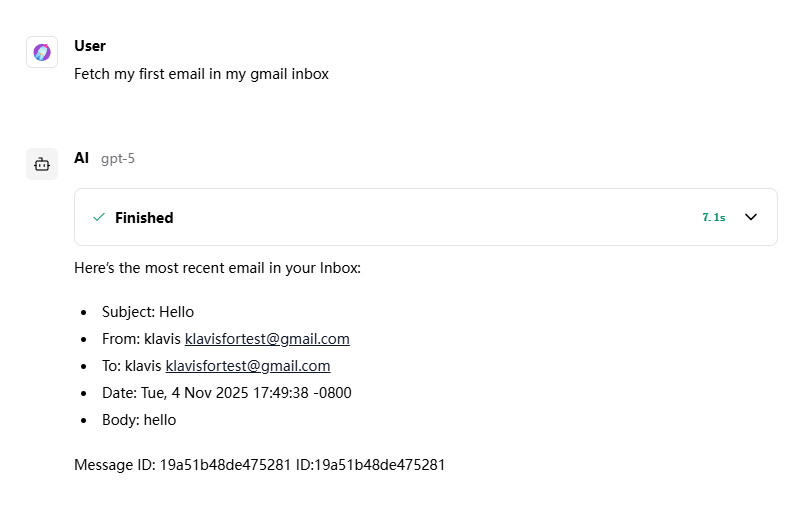Click the 'Fetch my first email' message text

point(201,74)
